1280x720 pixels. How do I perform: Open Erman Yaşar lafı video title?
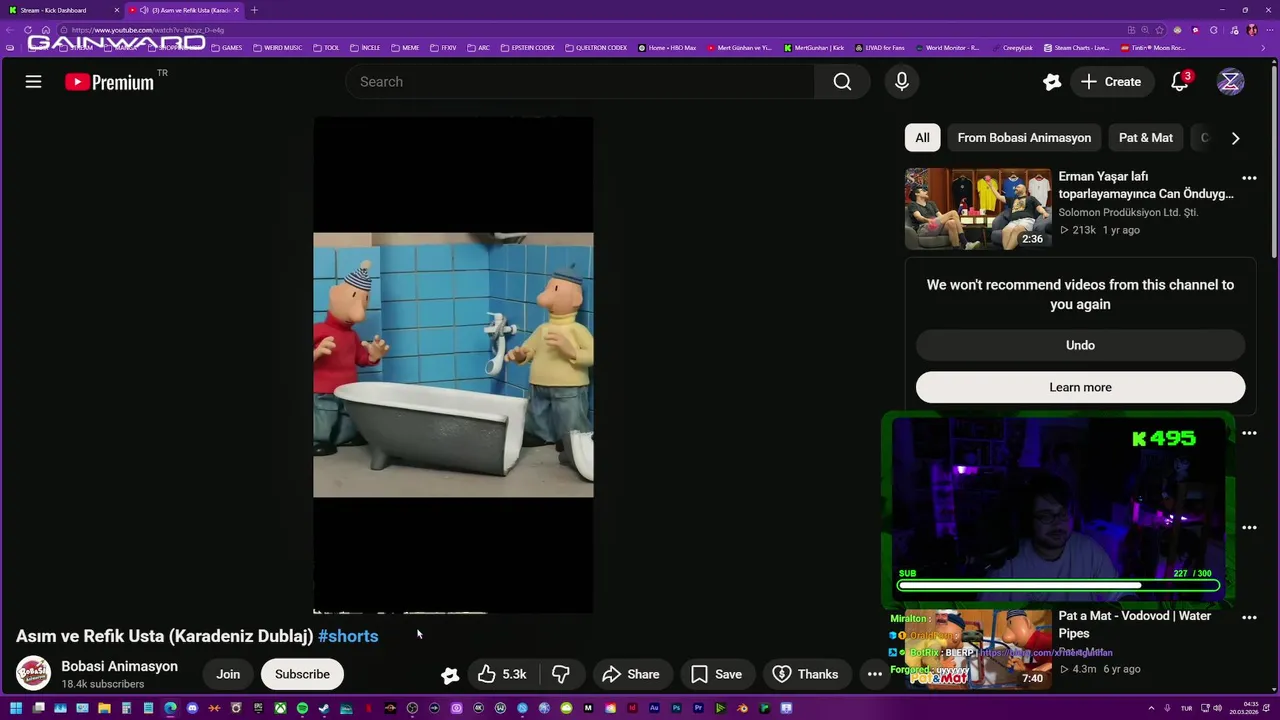pyautogui.click(x=1146, y=185)
